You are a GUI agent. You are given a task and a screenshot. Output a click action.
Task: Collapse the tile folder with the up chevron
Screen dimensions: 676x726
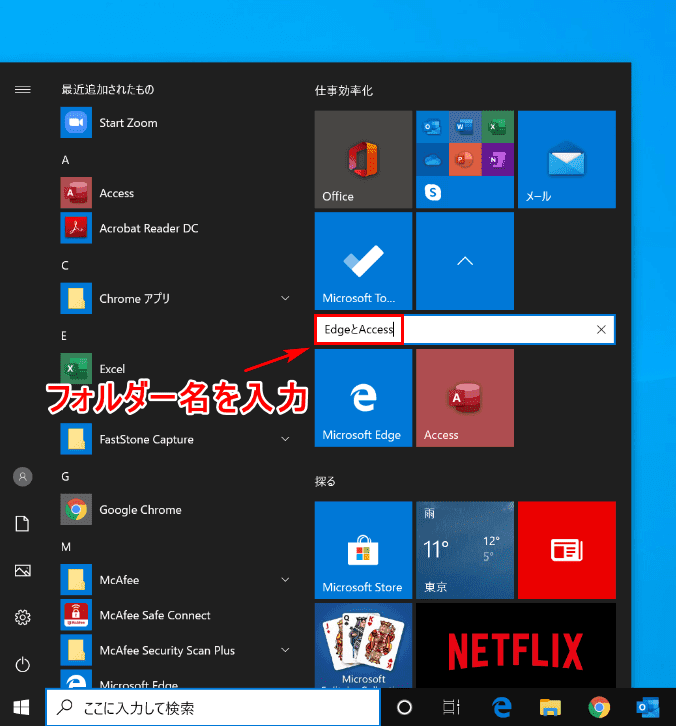pyautogui.click(x=465, y=261)
